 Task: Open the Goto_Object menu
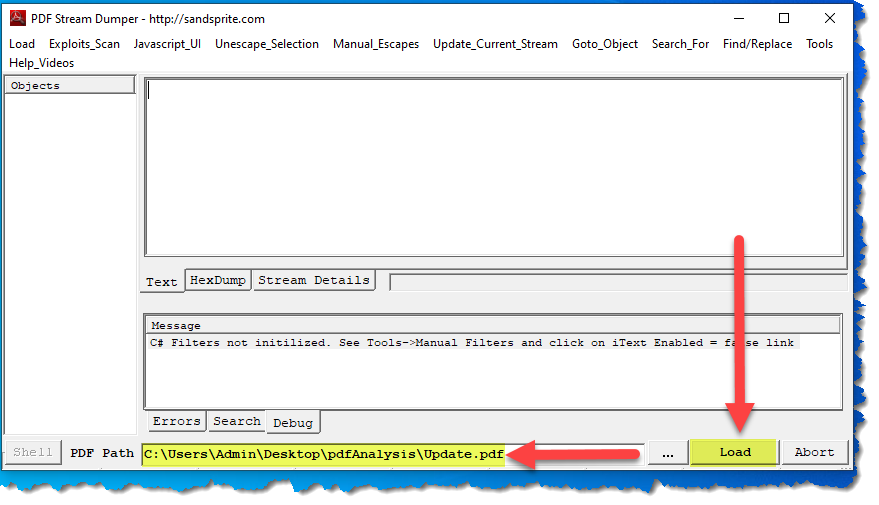point(605,44)
